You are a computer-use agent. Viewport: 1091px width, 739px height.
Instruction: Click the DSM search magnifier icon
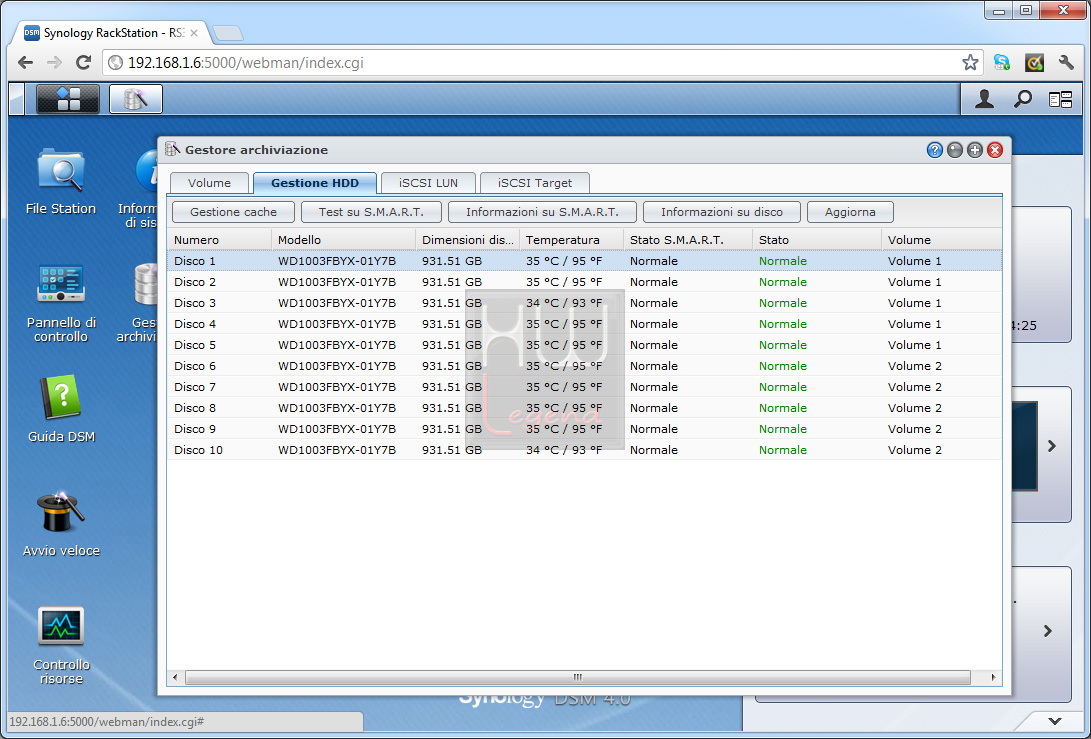coord(1022,99)
